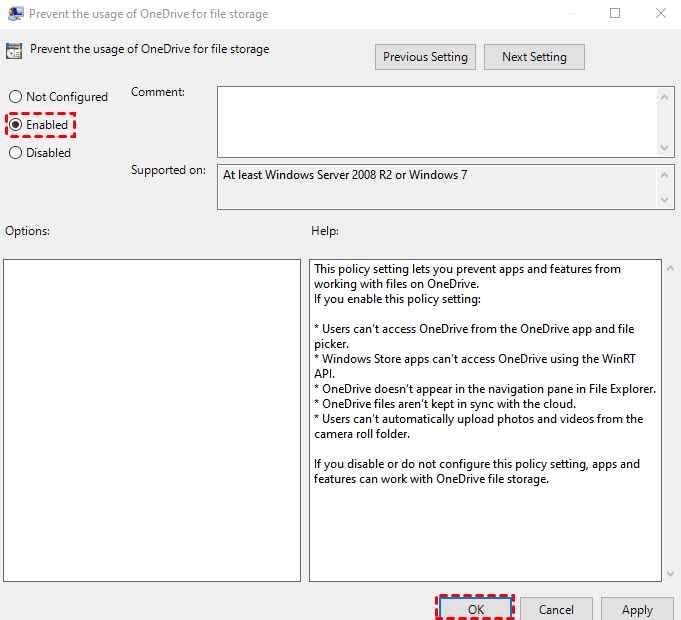Click the Supported on text field
Viewport: 681px width, 620px height.
coord(437,187)
